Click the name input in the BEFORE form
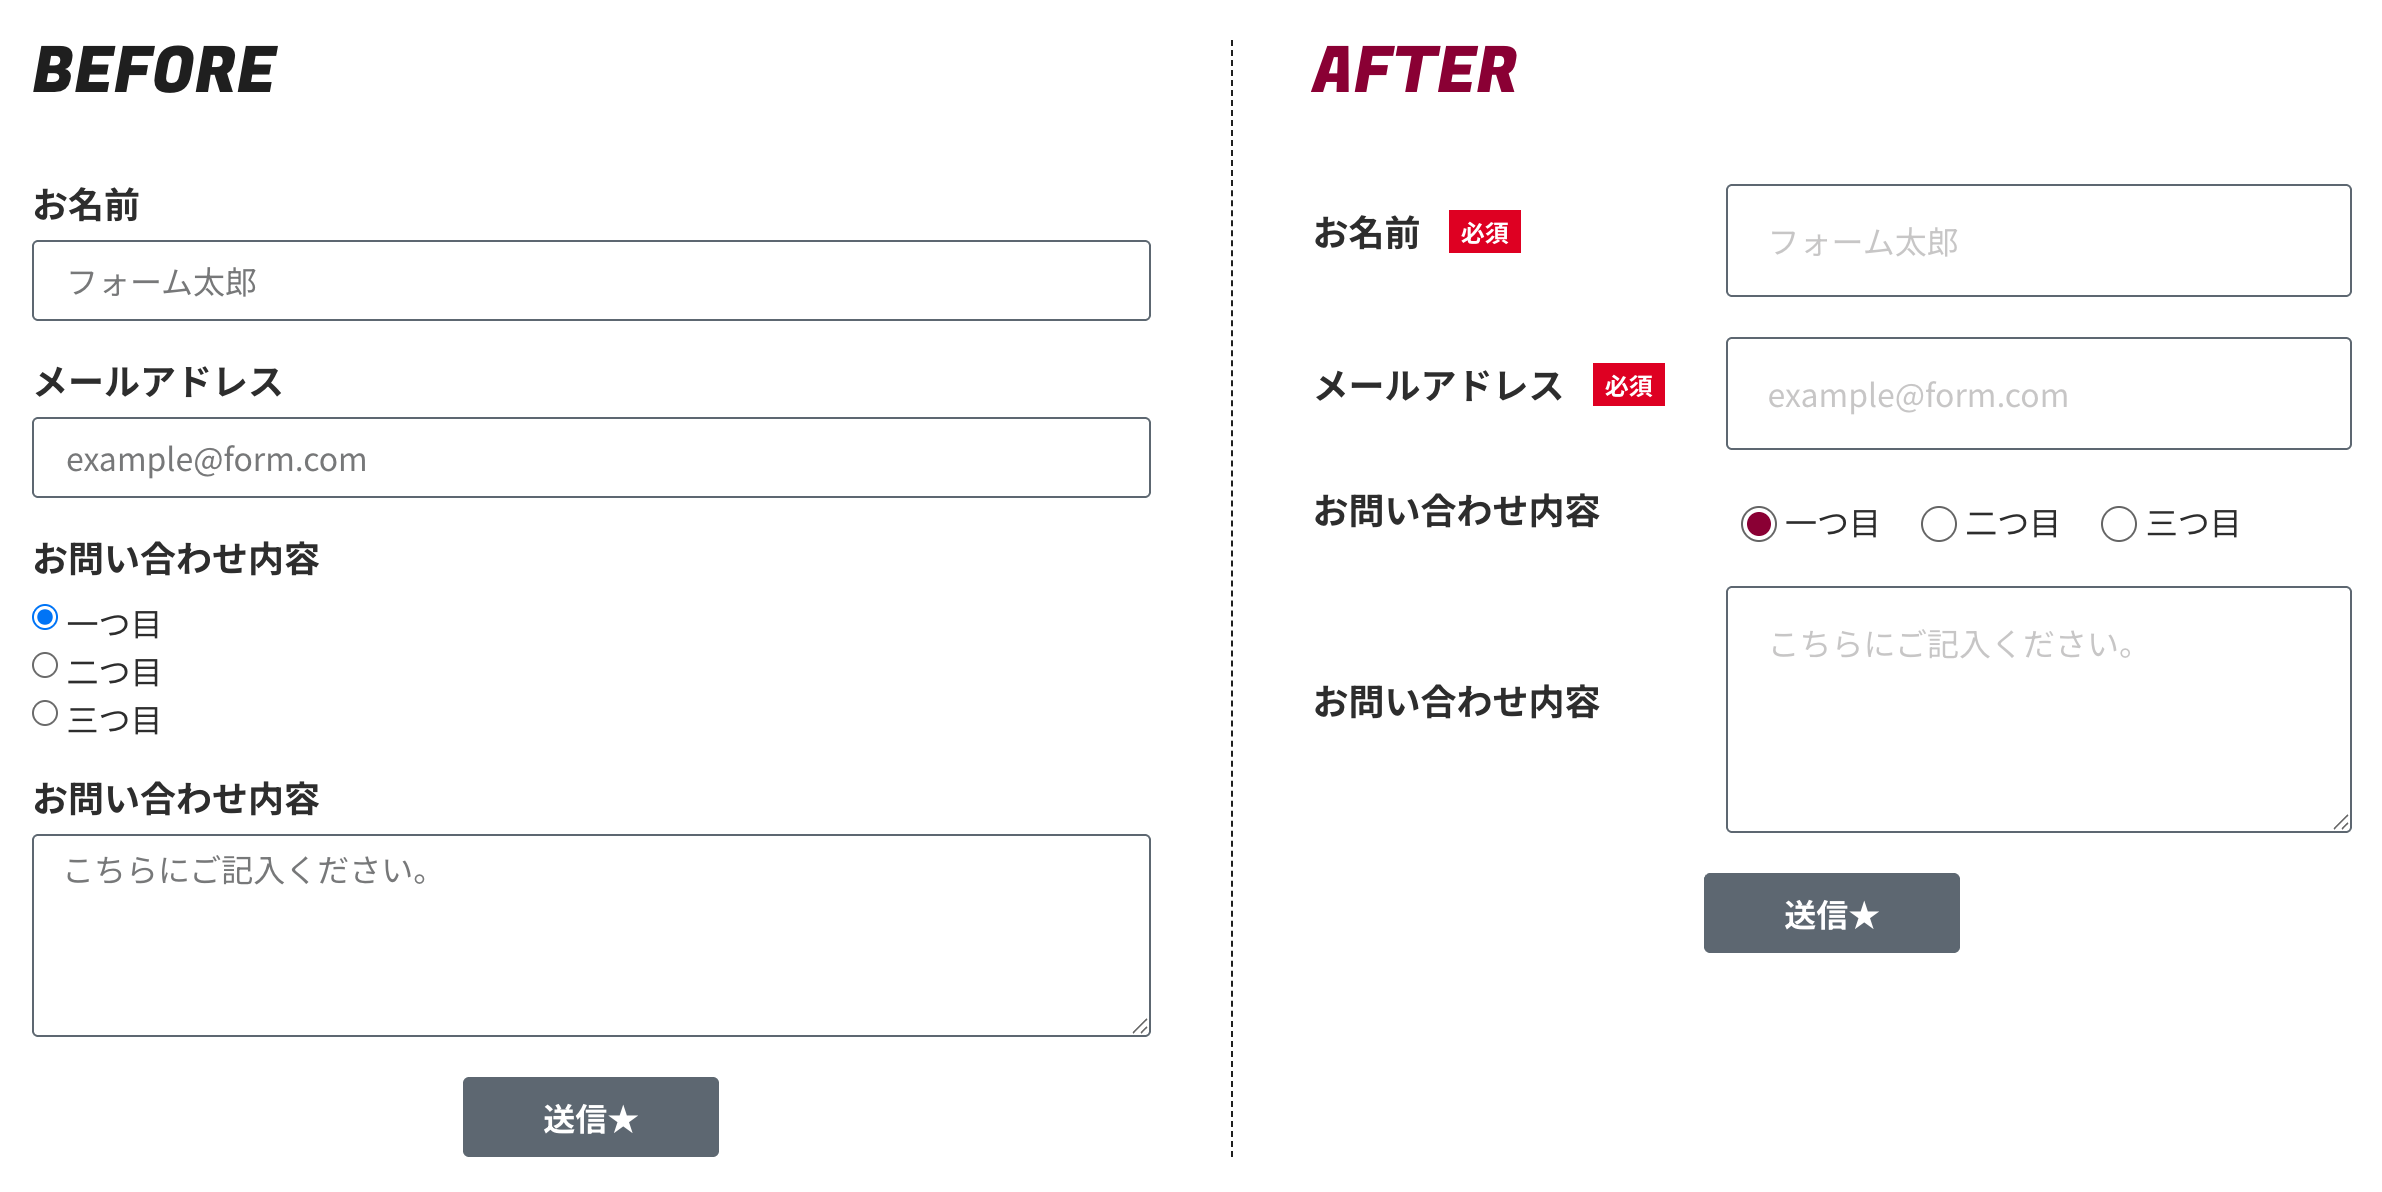Image resolution: width=2382 pixels, height=1192 pixels. click(590, 281)
